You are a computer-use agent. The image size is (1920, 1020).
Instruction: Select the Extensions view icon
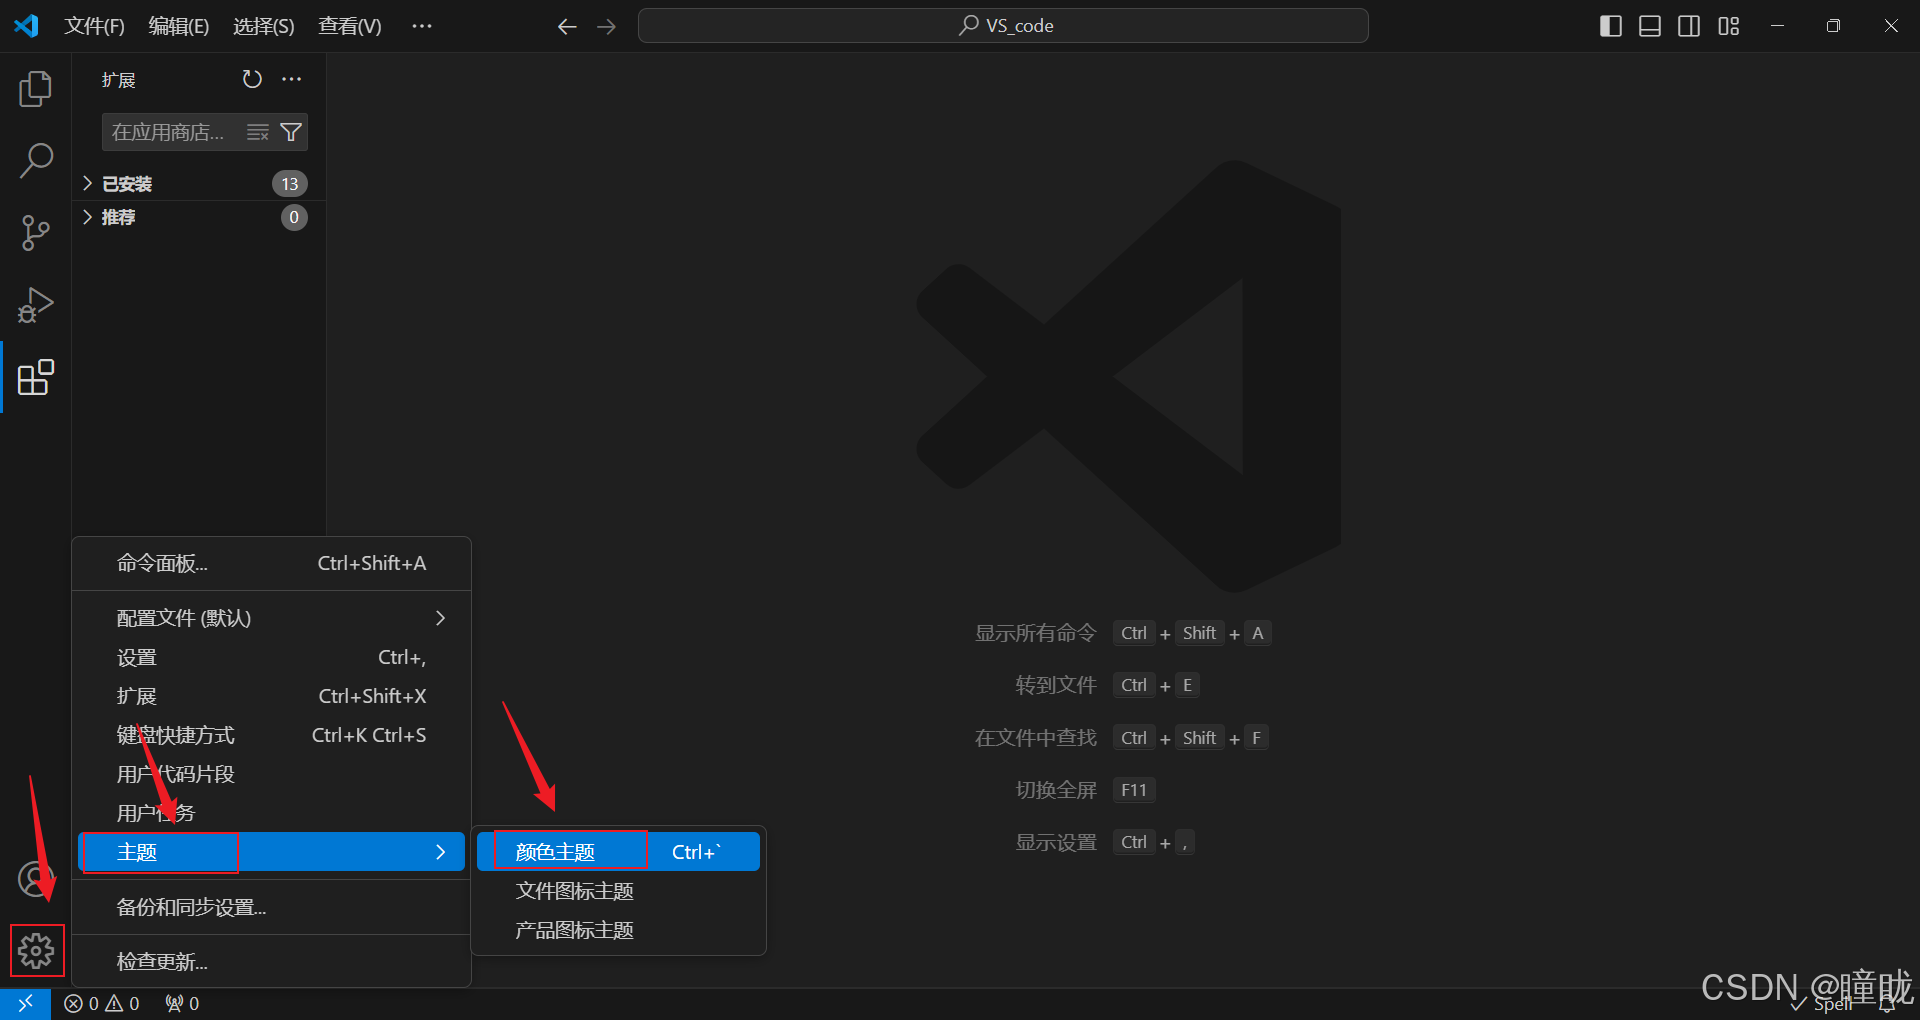coord(36,377)
